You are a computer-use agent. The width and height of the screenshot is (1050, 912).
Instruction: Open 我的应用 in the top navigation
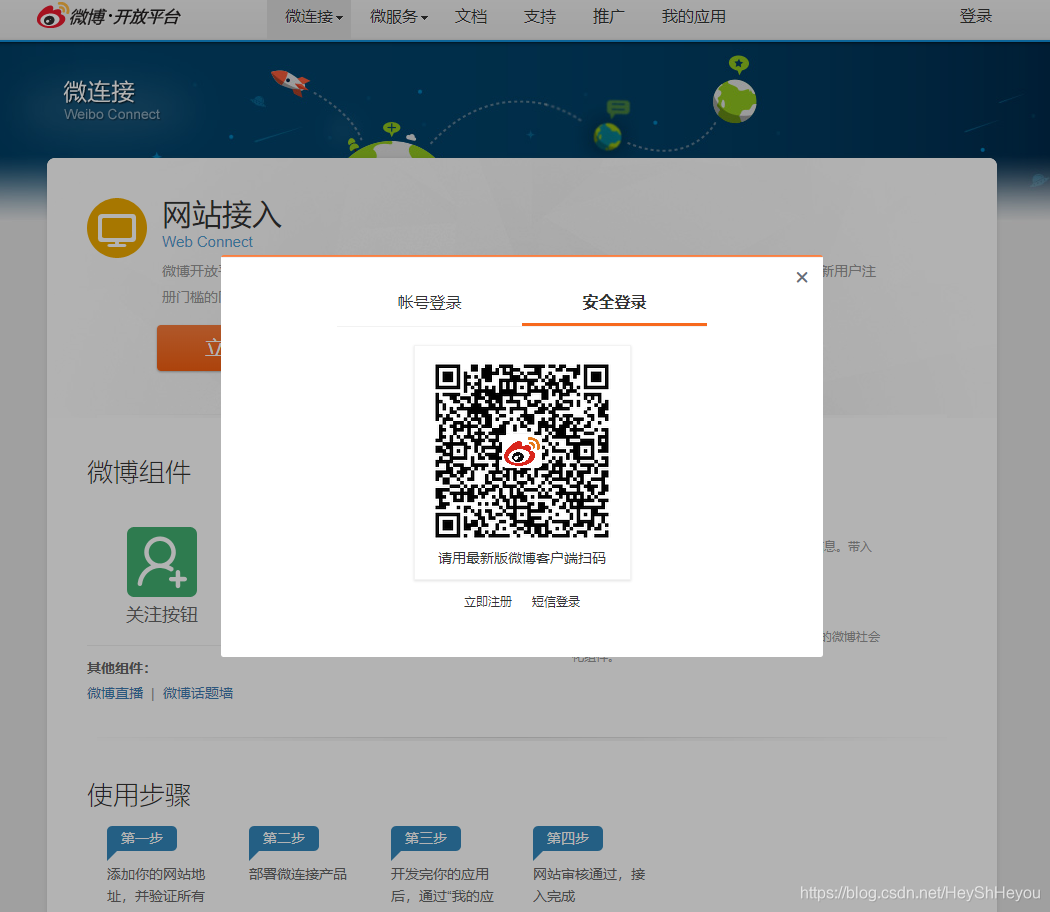click(694, 17)
